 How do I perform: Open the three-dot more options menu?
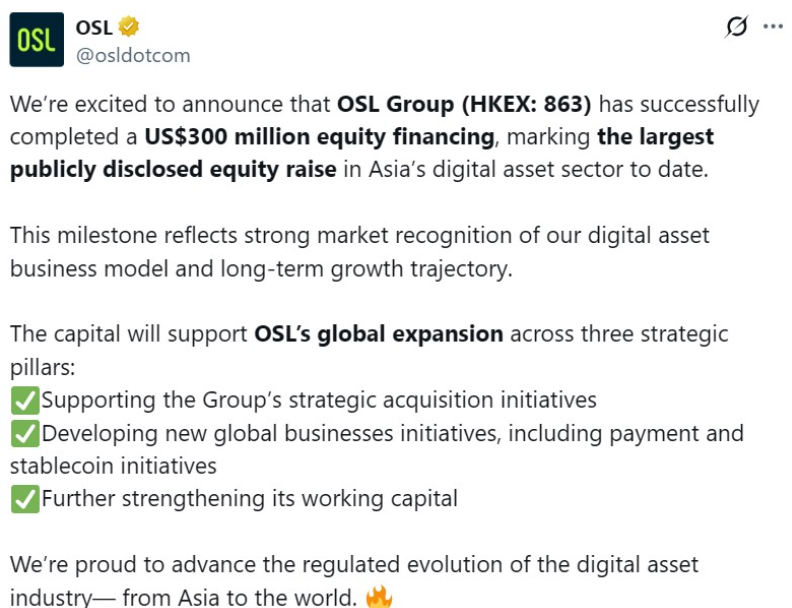coord(772,27)
